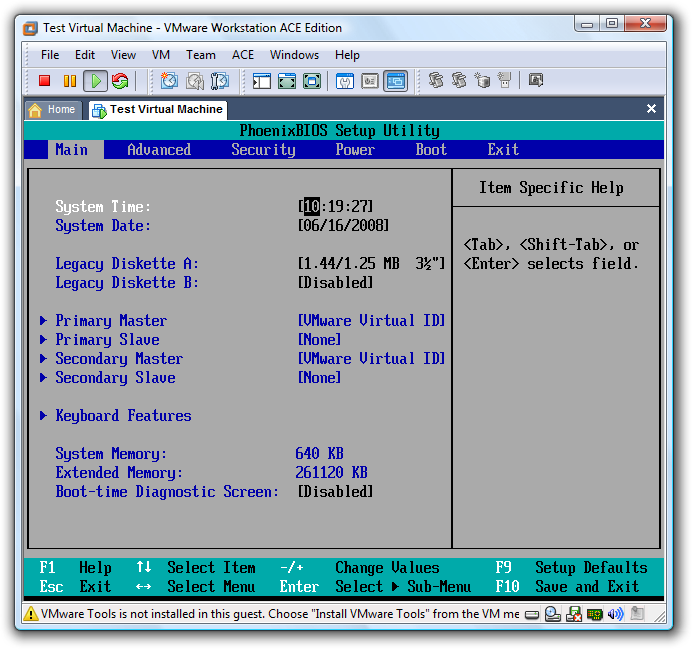This screenshot has height=649, width=692.
Task: Expand the Primary Master submenu arrow
Action: 43,320
